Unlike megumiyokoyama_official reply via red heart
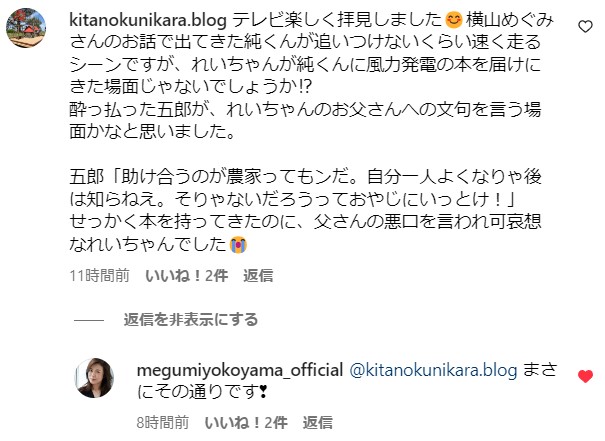 (585, 376)
